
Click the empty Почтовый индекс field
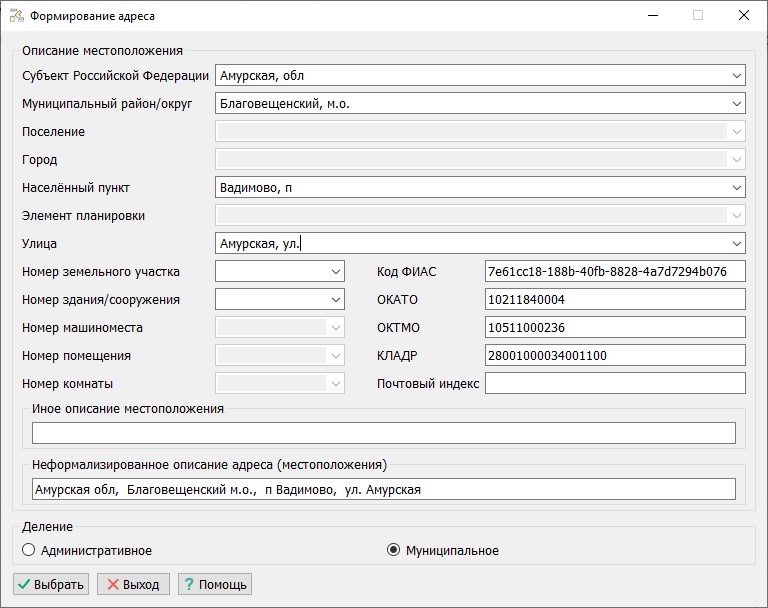[614, 384]
